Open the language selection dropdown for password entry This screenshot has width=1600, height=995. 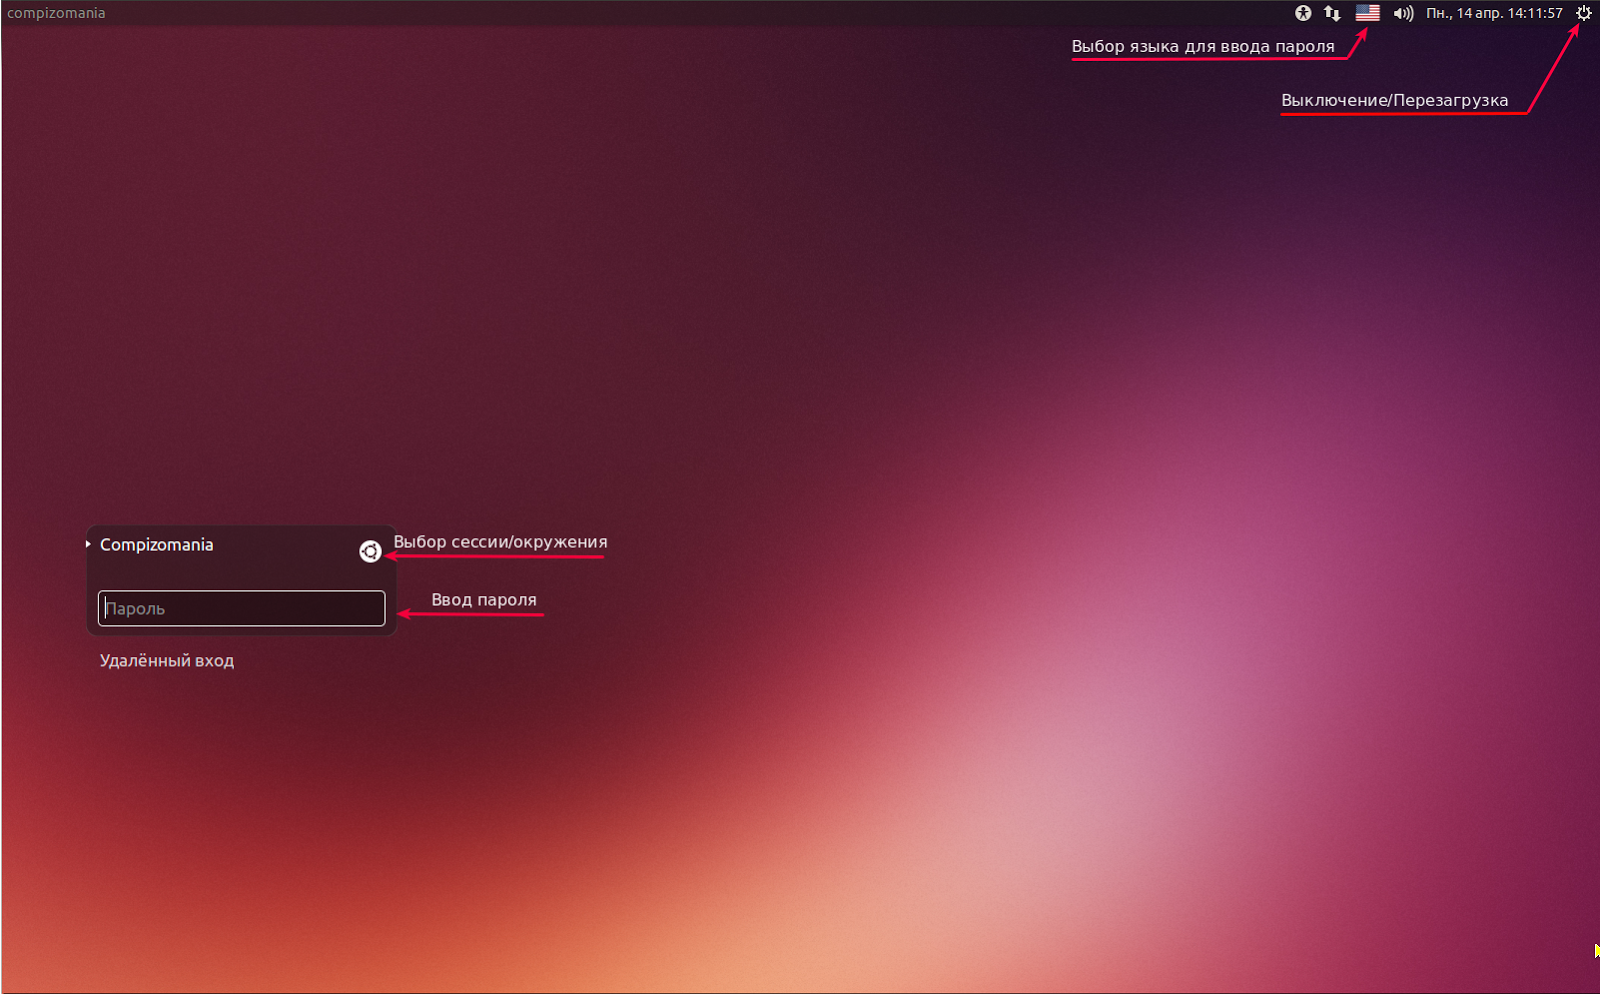click(1366, 13)
